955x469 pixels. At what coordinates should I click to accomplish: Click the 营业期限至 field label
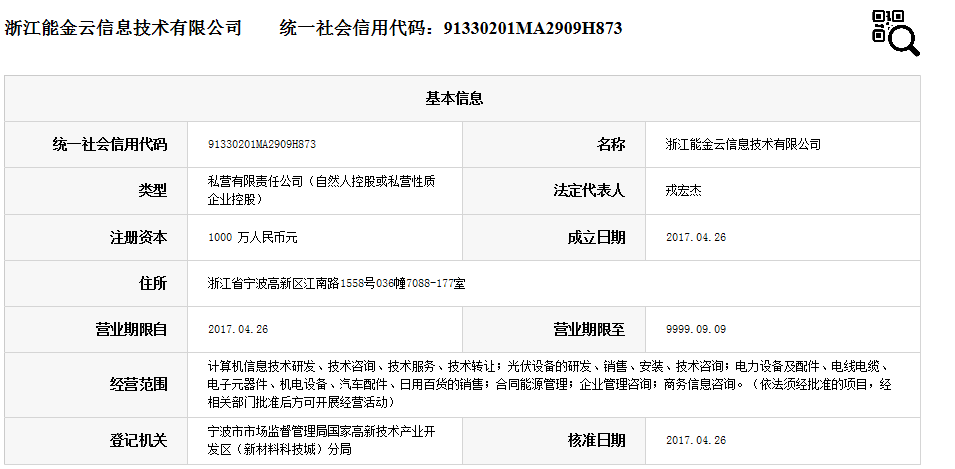(589, 330)
